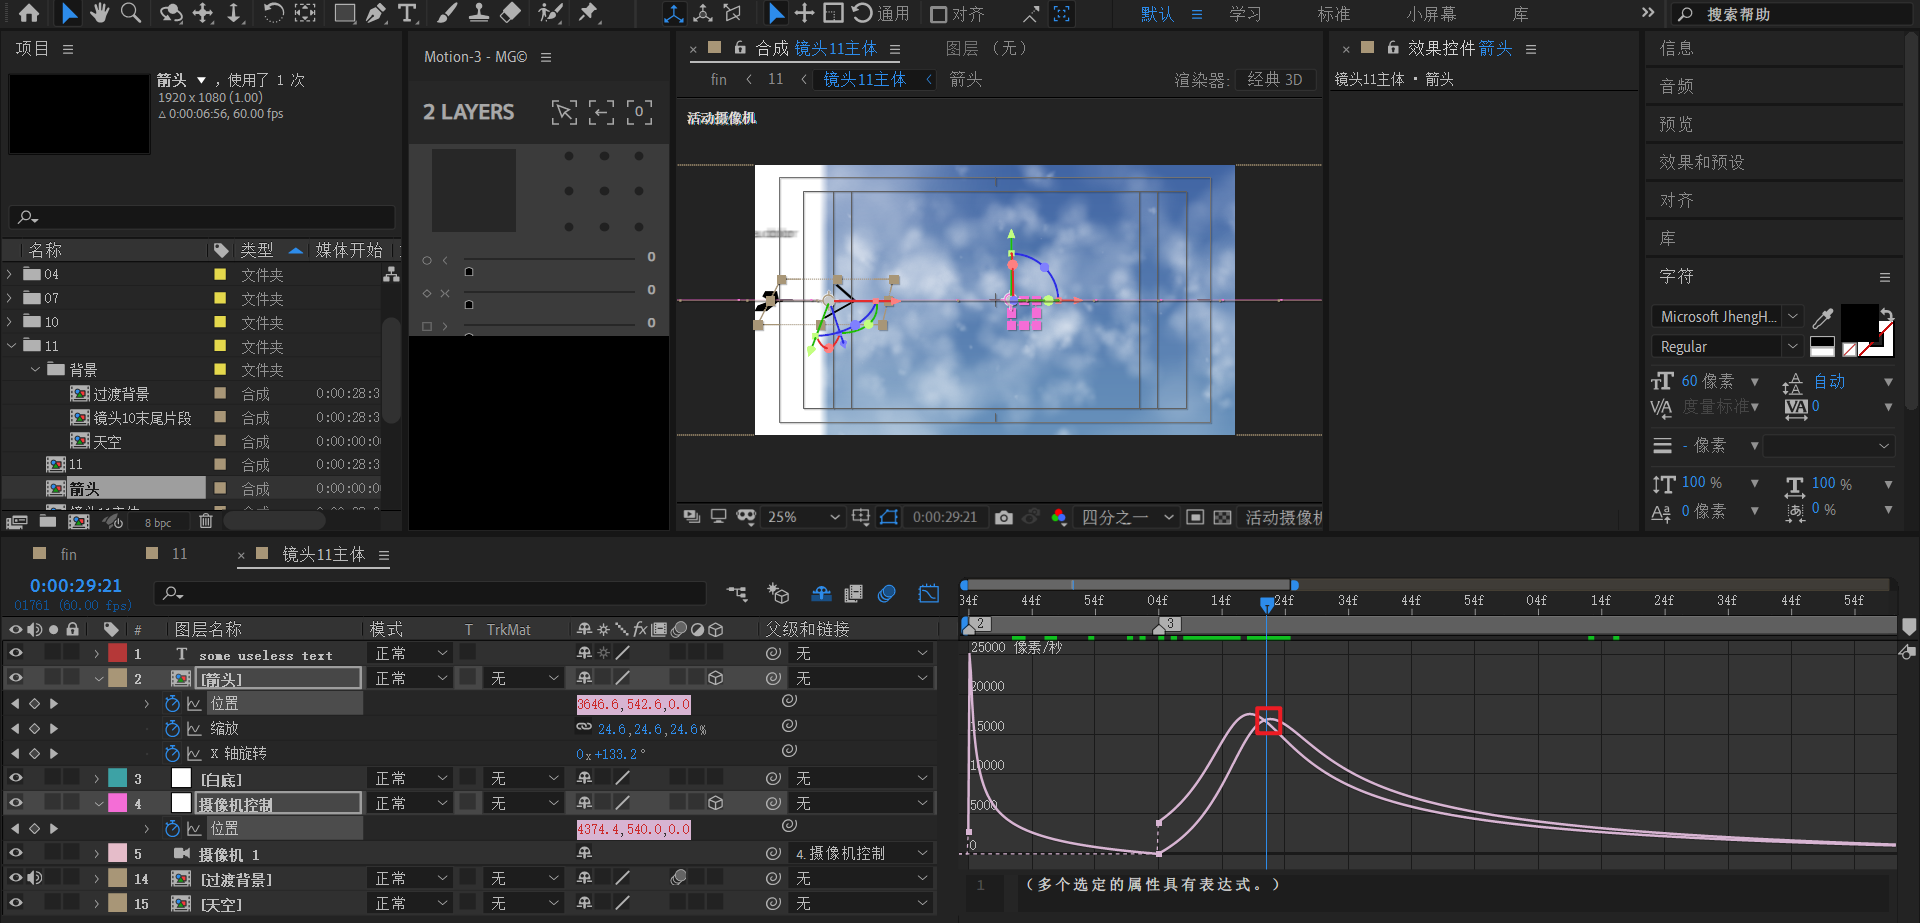1920x923 pixels.
Task: Expand layer 1 'some useless text' properties
Action: tap(97, 654)
